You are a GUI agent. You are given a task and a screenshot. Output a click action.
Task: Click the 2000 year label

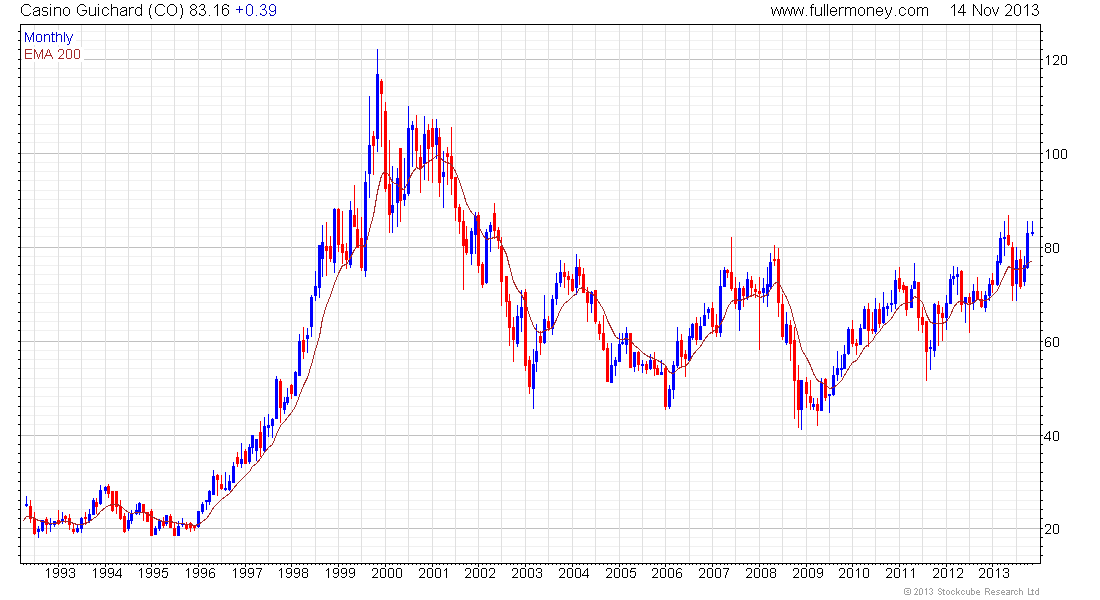tap(387, 573)
